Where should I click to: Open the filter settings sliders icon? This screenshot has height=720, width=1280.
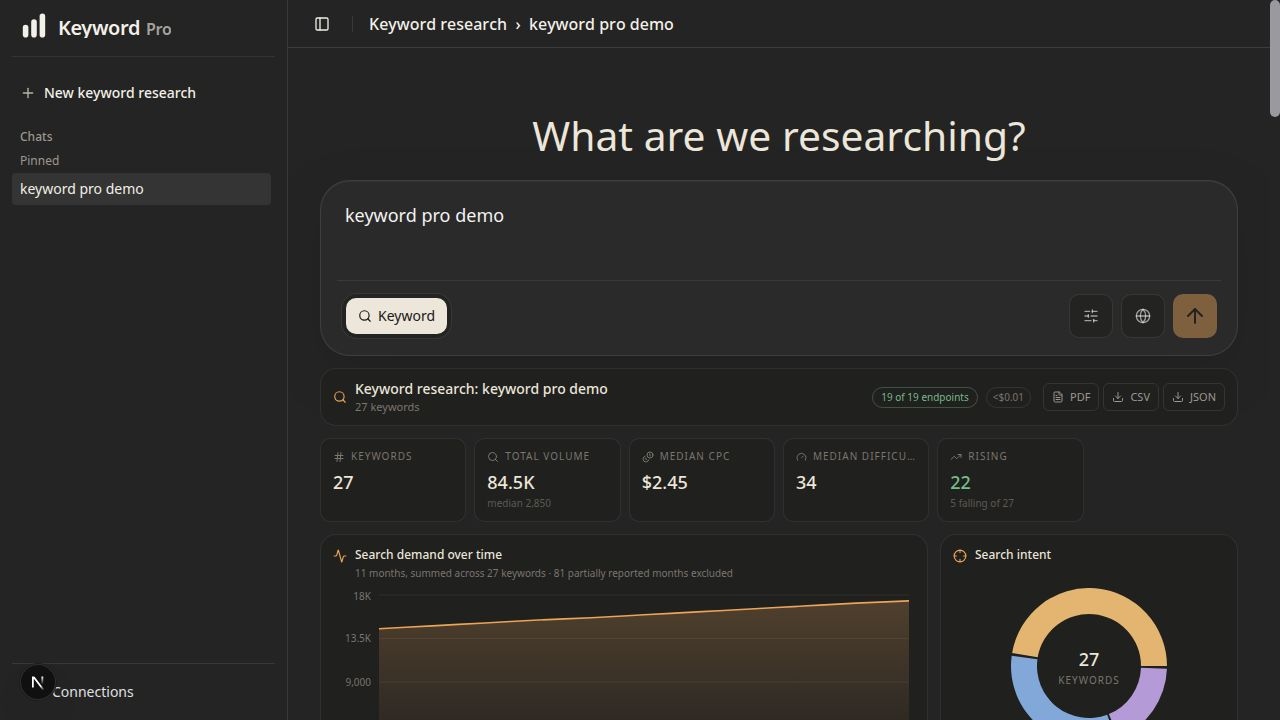(x=1091, y=316)
